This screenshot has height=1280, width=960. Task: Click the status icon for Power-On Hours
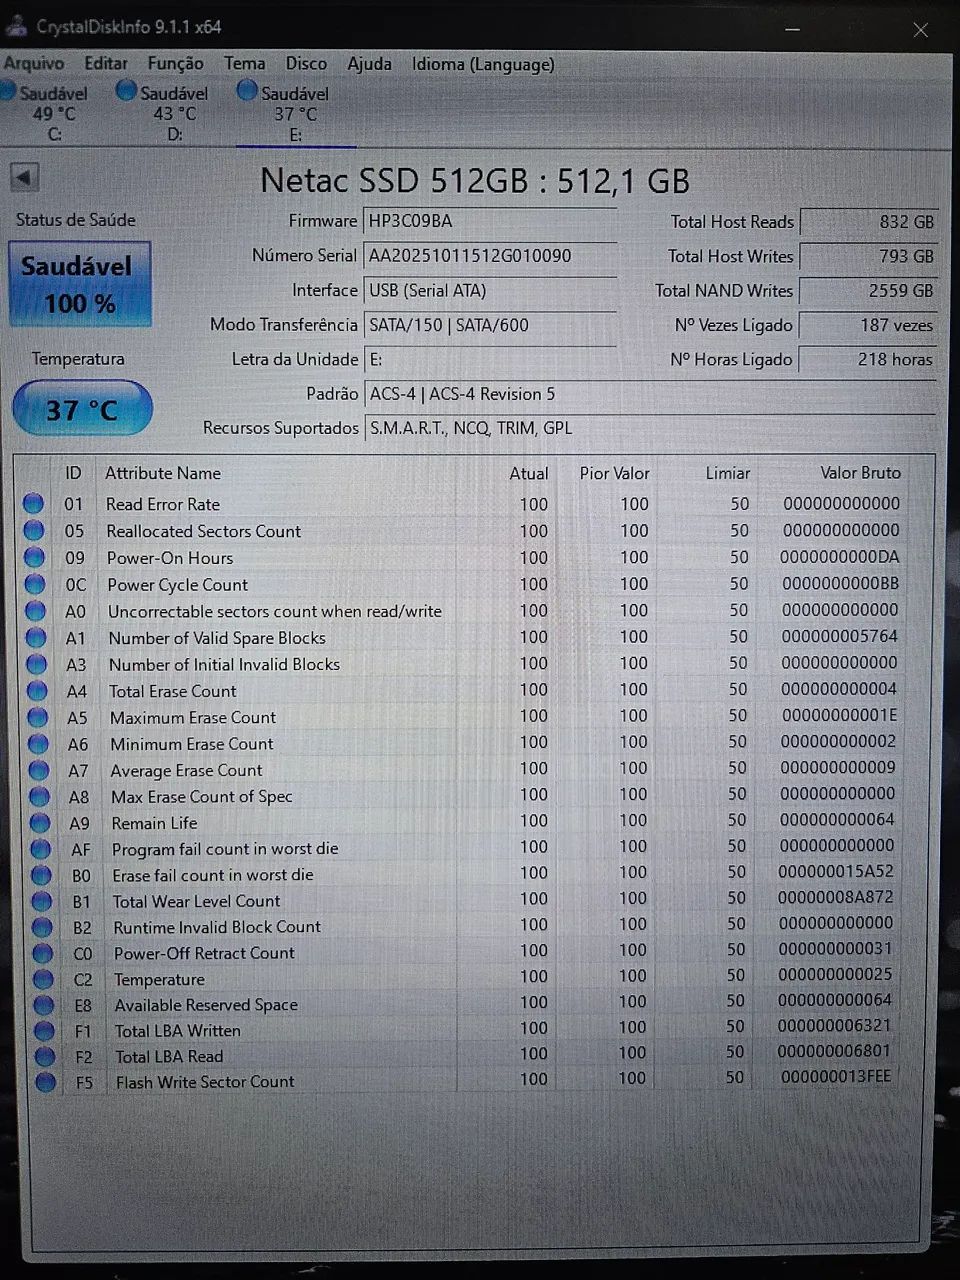pyautogui.click(x=34, y=557)
